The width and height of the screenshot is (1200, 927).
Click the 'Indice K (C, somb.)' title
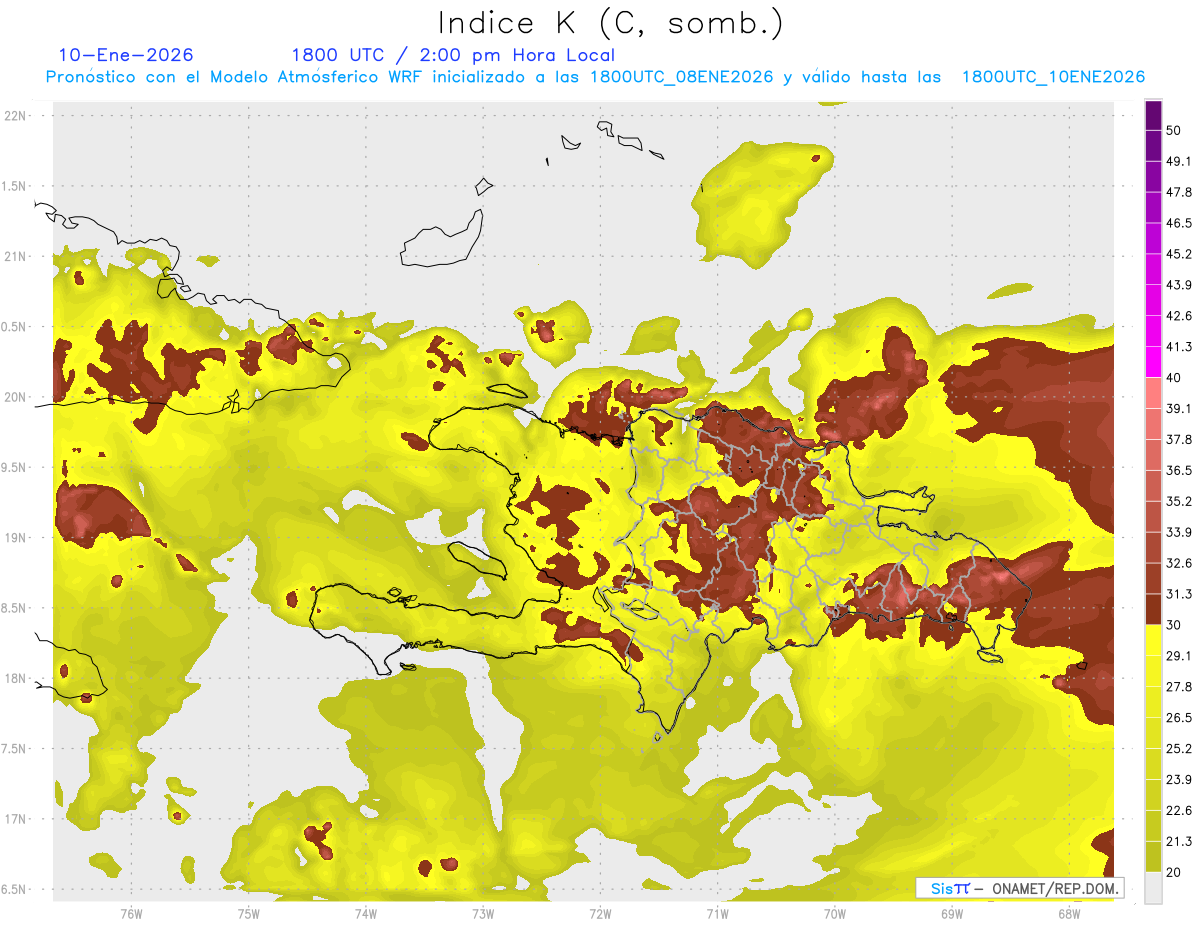click(x=611, y=22)
